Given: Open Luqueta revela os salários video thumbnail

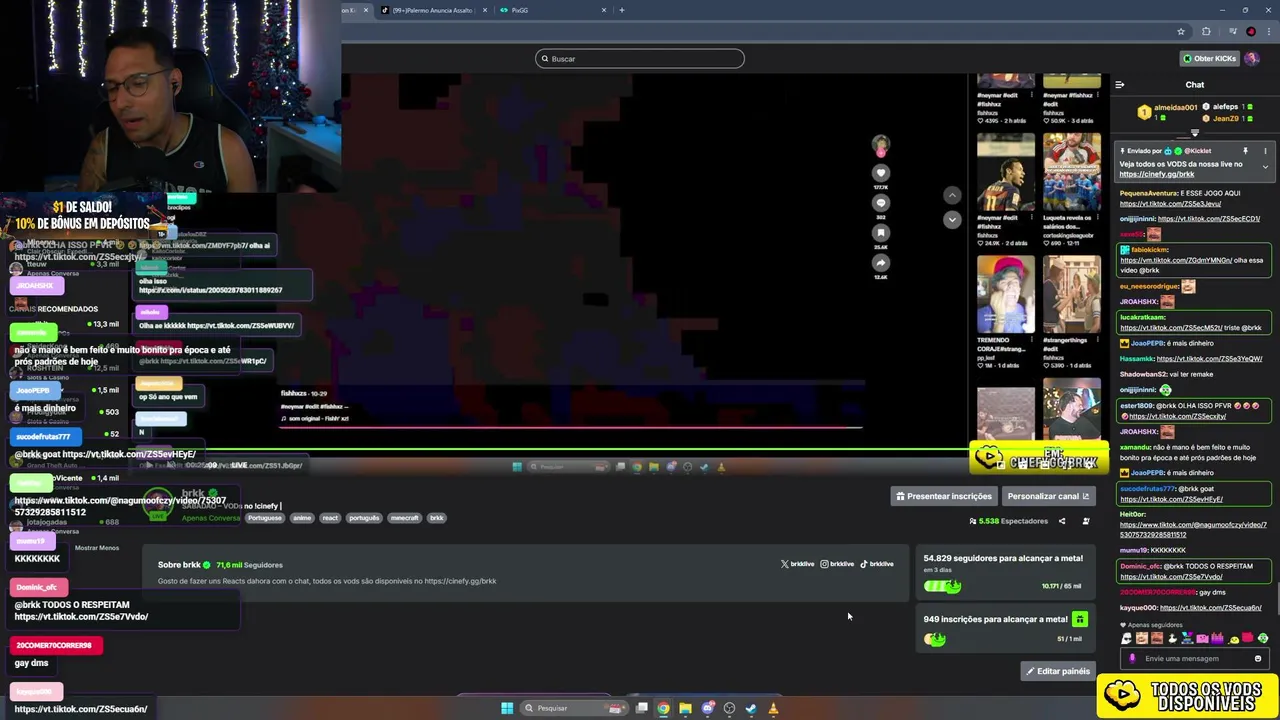Looking at the screenshot, I should 1072,172.
